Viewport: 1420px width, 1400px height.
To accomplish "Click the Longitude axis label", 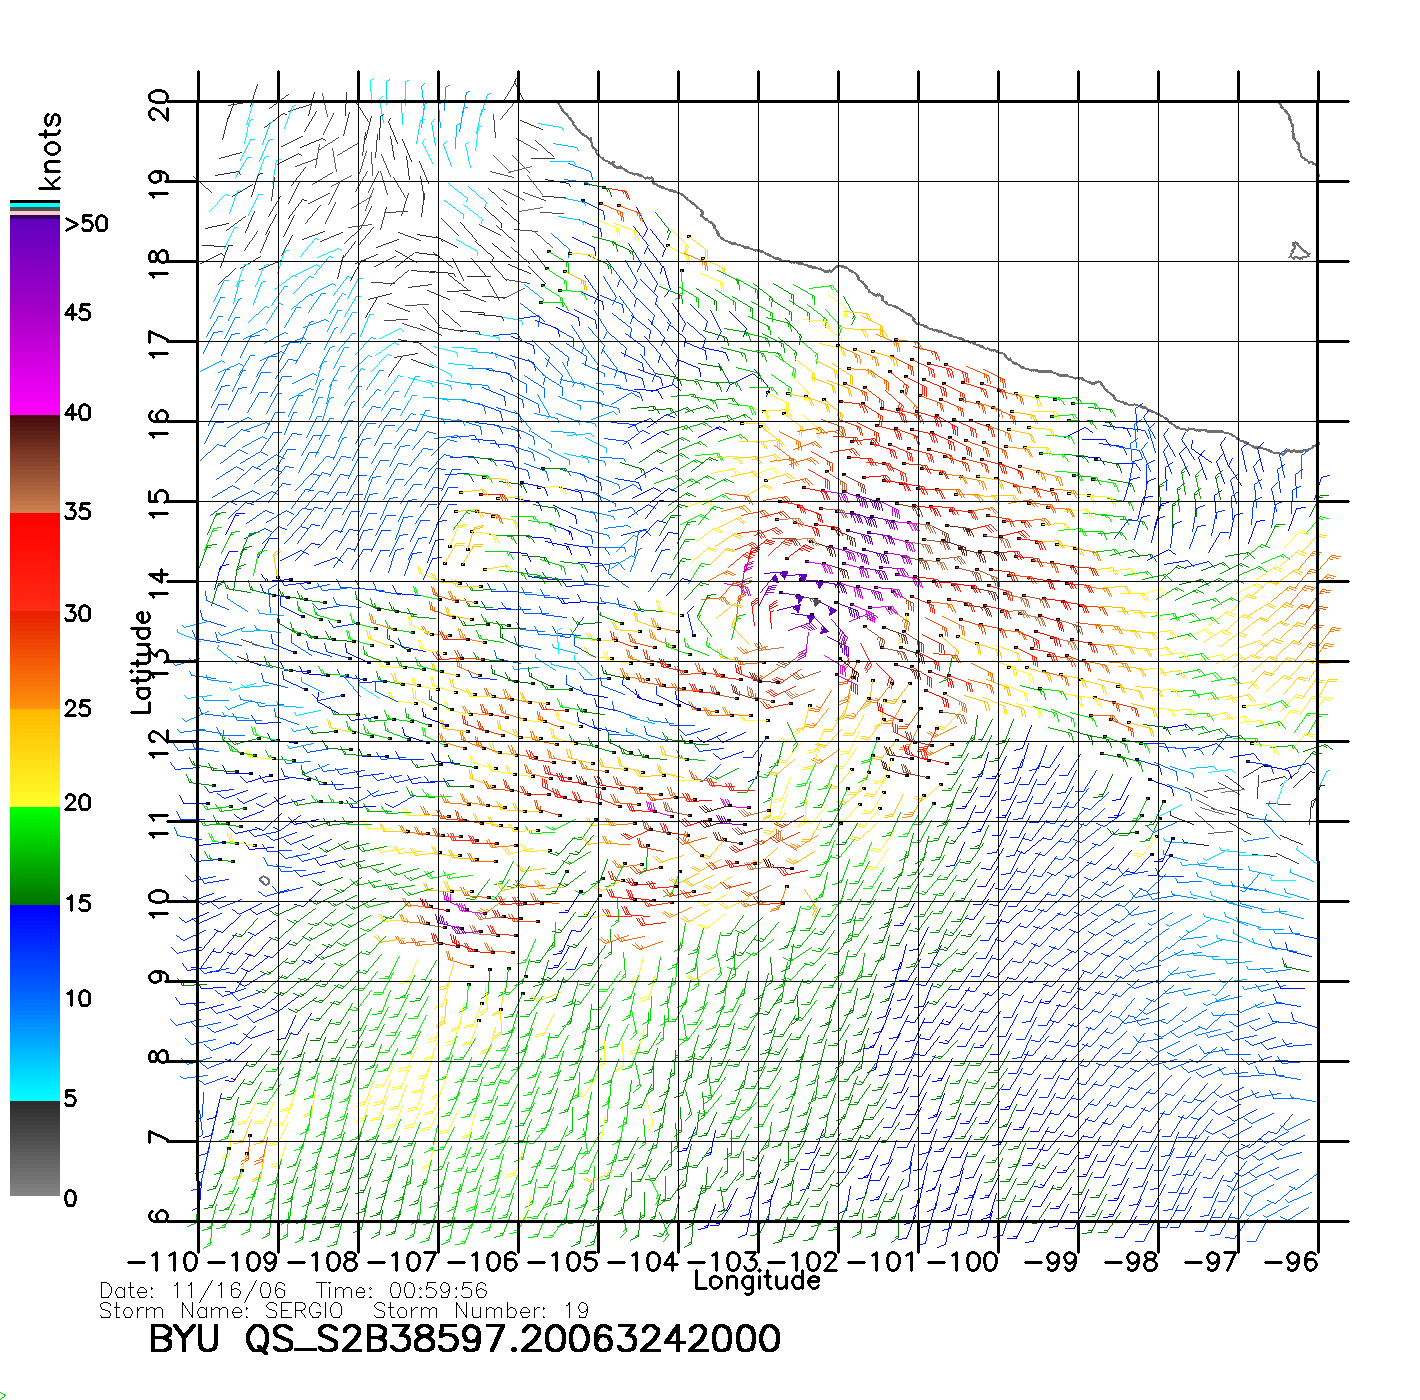I will tap(757, 1281).
